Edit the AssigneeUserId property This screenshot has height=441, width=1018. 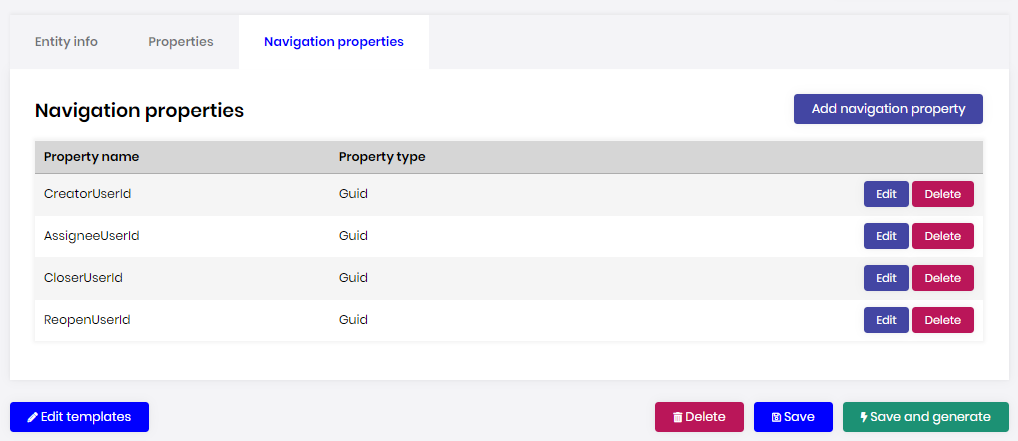886,236
